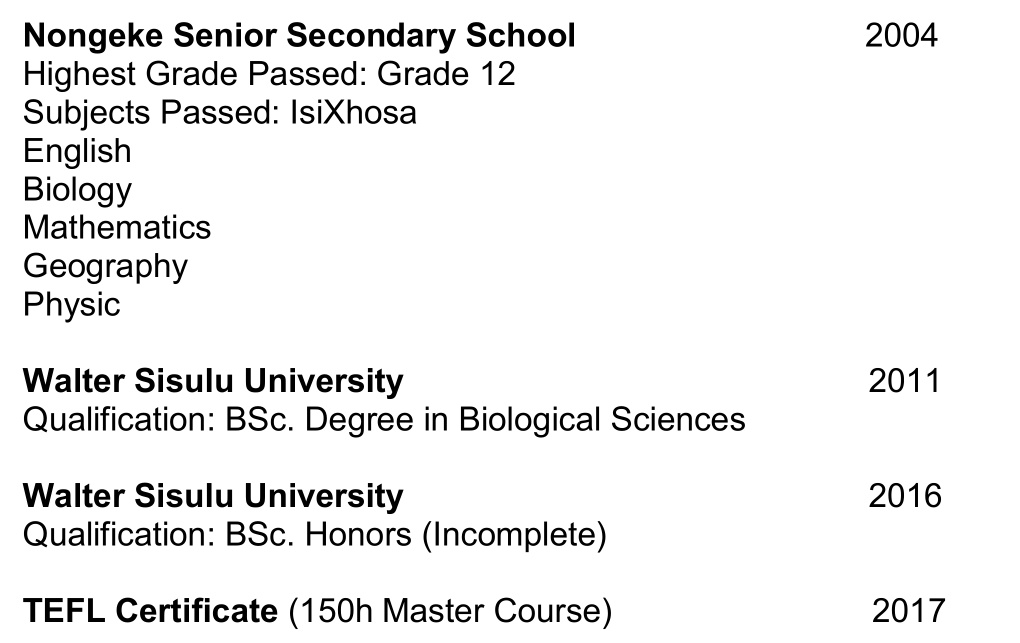Viewport: 1020px width, 643px height.
Task: Click the Highest Grade Passed line
Action: 269,74
